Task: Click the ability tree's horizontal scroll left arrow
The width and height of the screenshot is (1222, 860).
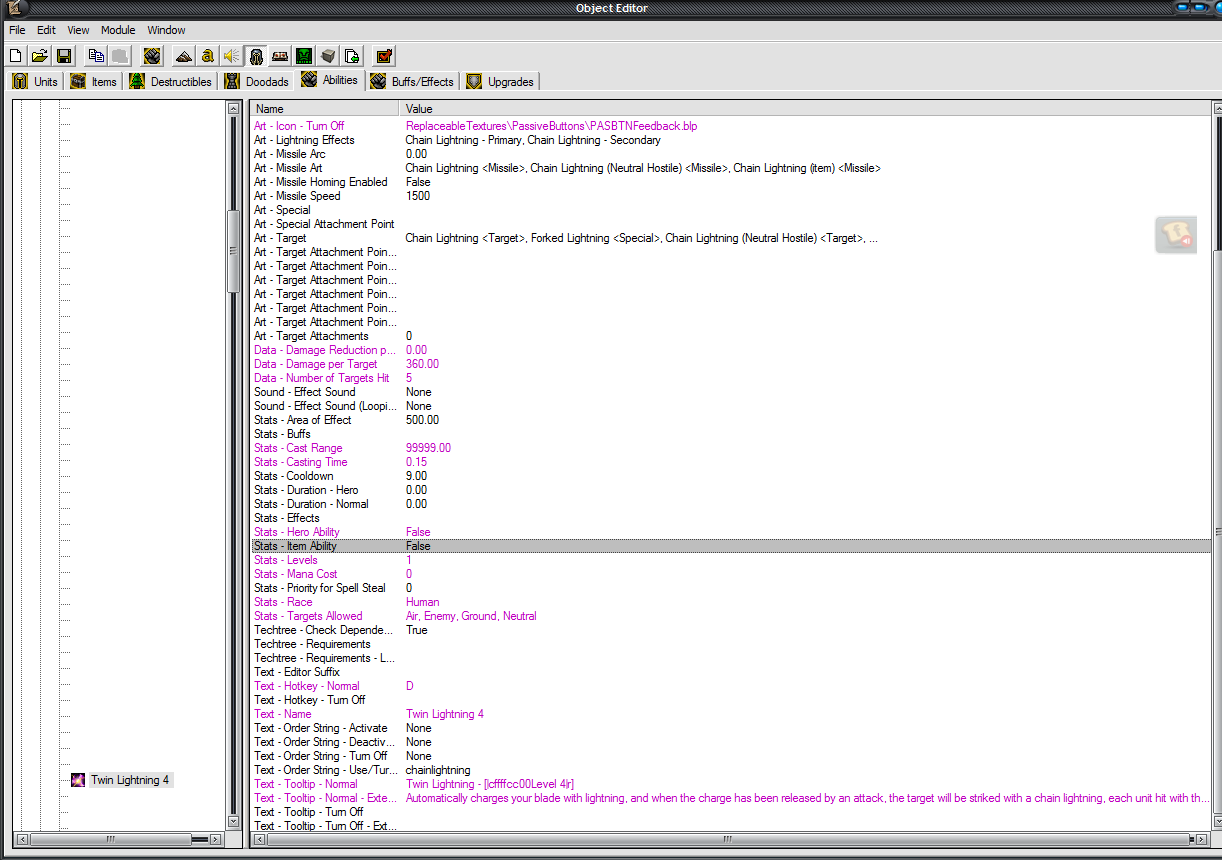Action: [x=23, y=839]
